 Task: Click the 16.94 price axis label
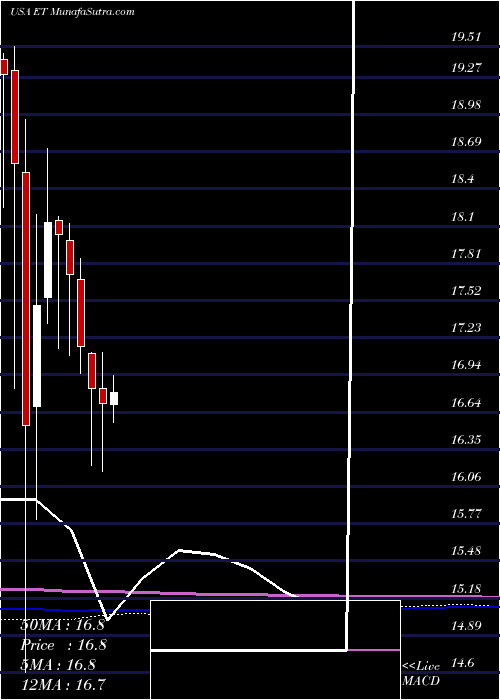tap(466, 365)
